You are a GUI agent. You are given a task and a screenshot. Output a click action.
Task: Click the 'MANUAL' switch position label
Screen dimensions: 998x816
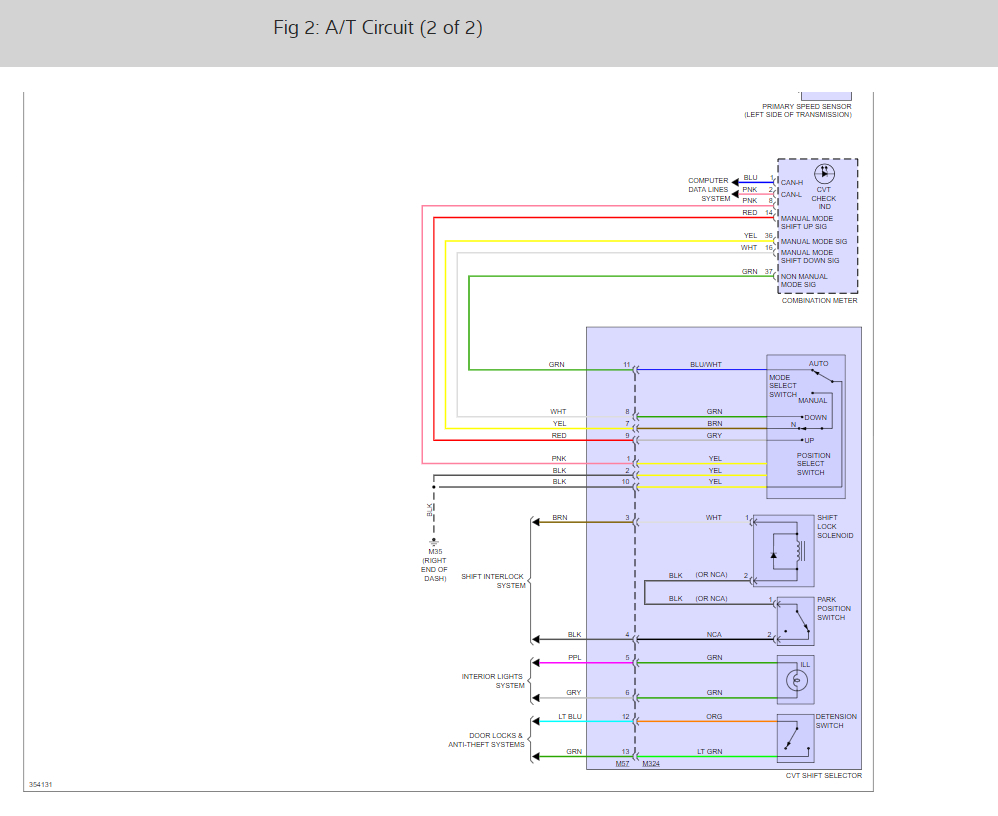pyautogui.click(x=813, y=400)
